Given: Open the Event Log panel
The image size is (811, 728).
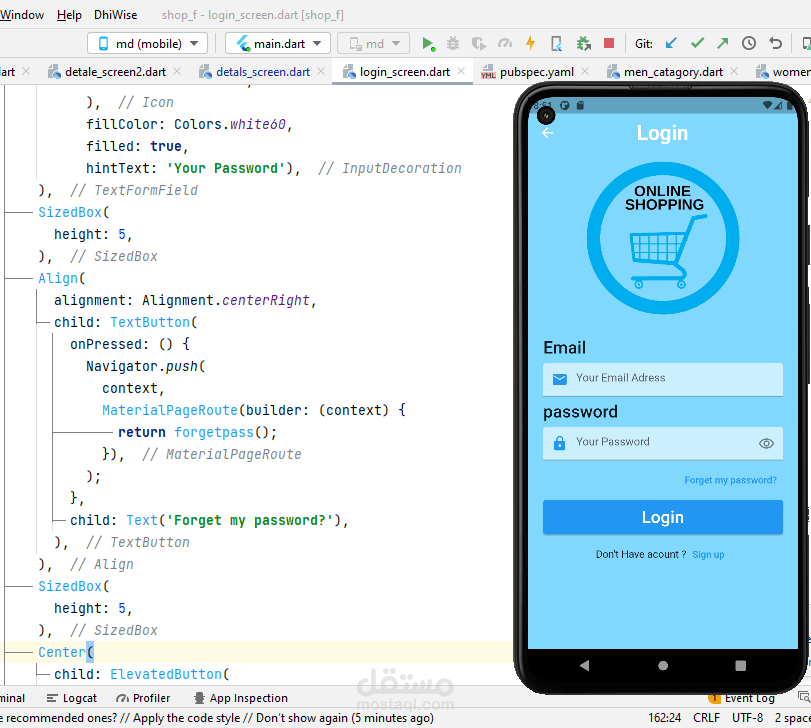Looking at the screenshot, I should pyautogui.click(x=742, y=698).
